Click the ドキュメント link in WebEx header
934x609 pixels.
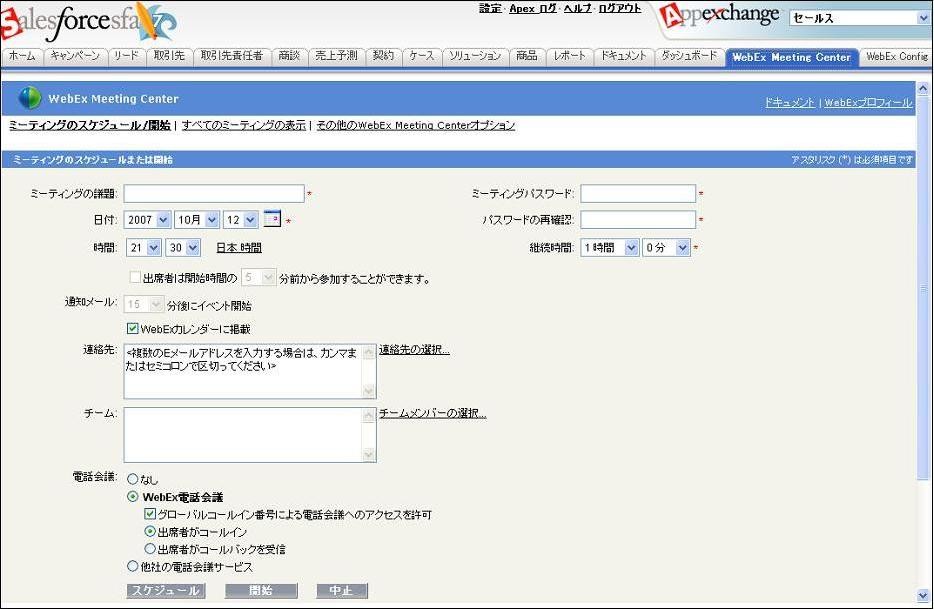click(789, 102)
